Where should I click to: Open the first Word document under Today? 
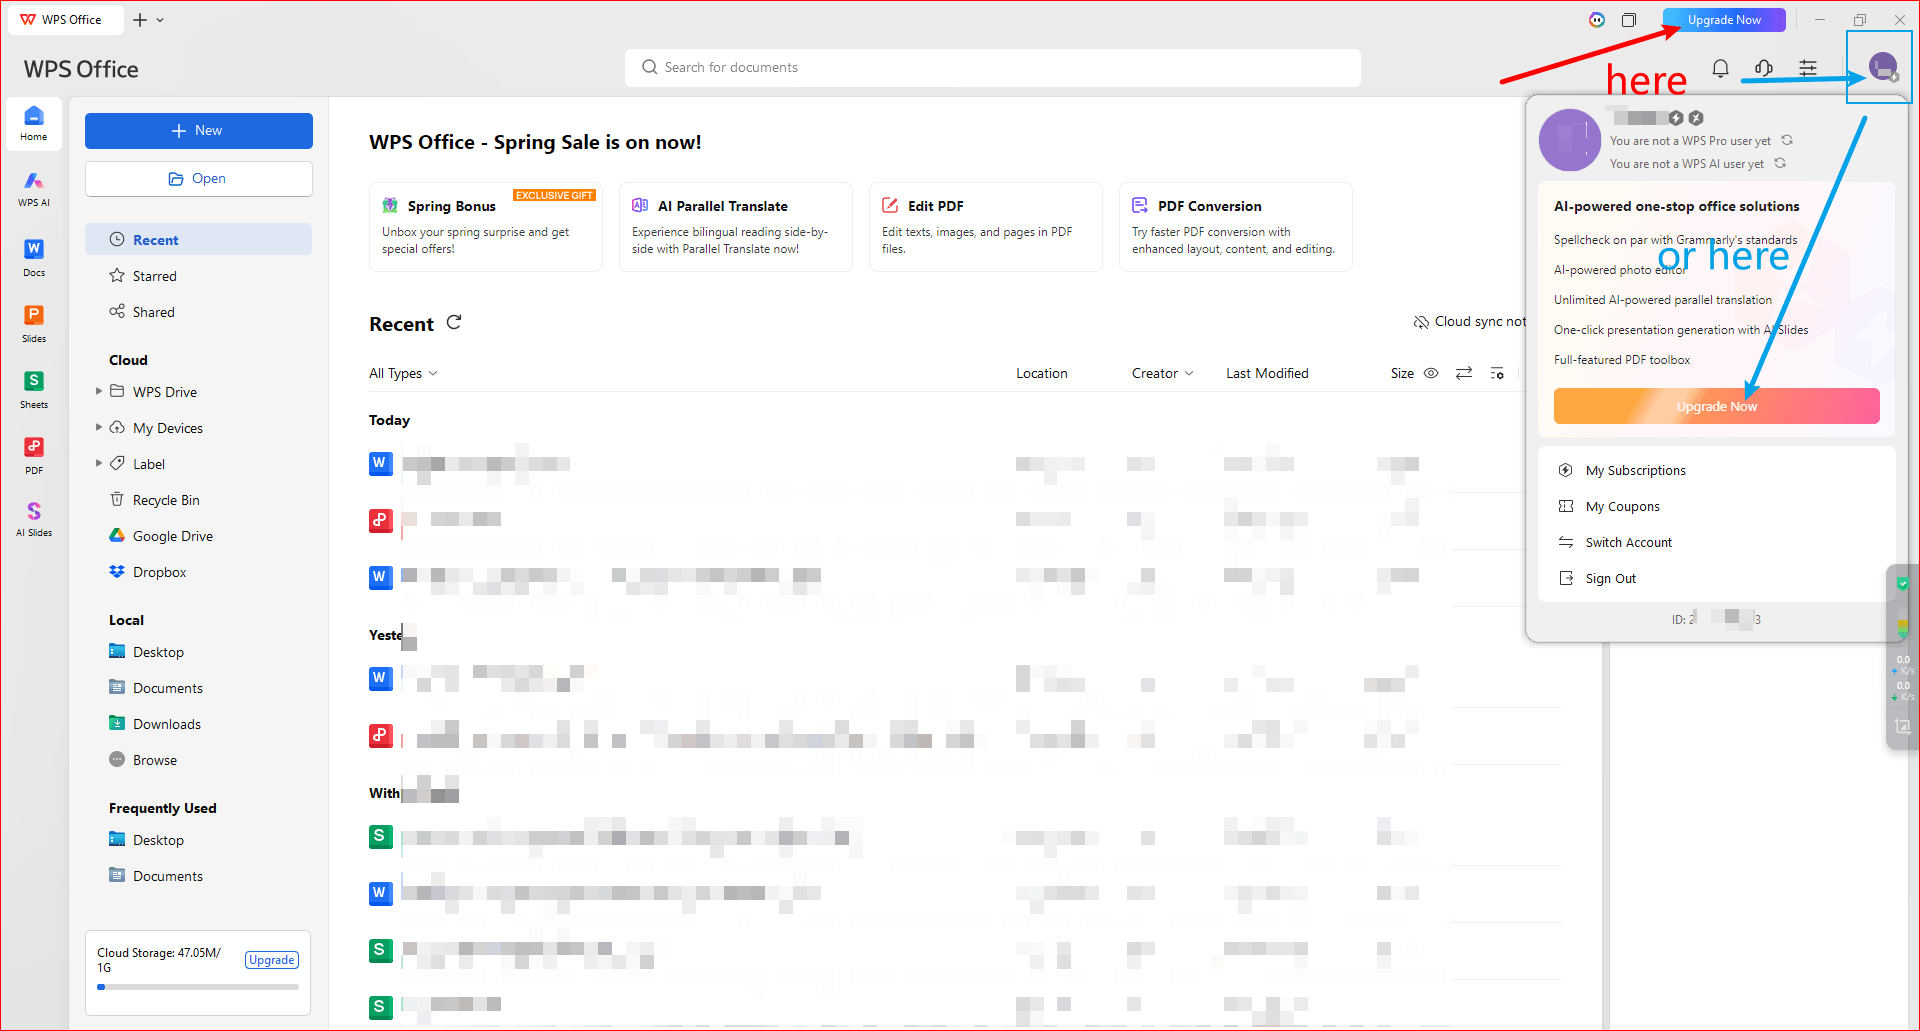click(381, 463)
